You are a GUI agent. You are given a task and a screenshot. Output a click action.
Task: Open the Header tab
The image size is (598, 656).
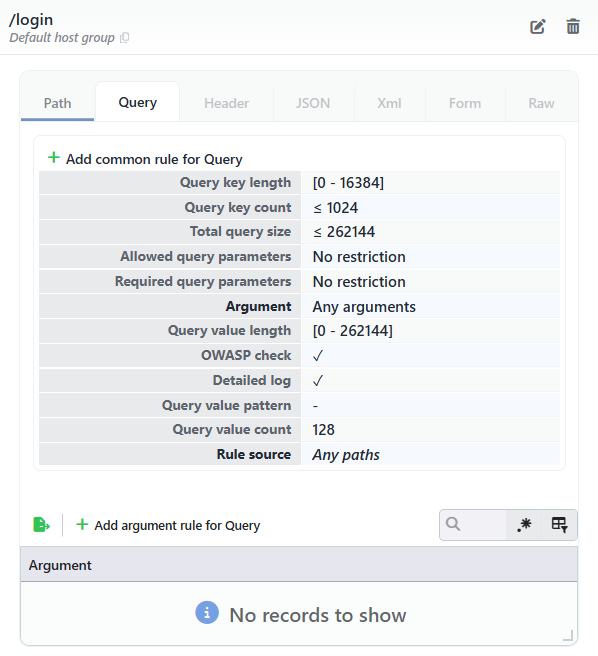226,103
